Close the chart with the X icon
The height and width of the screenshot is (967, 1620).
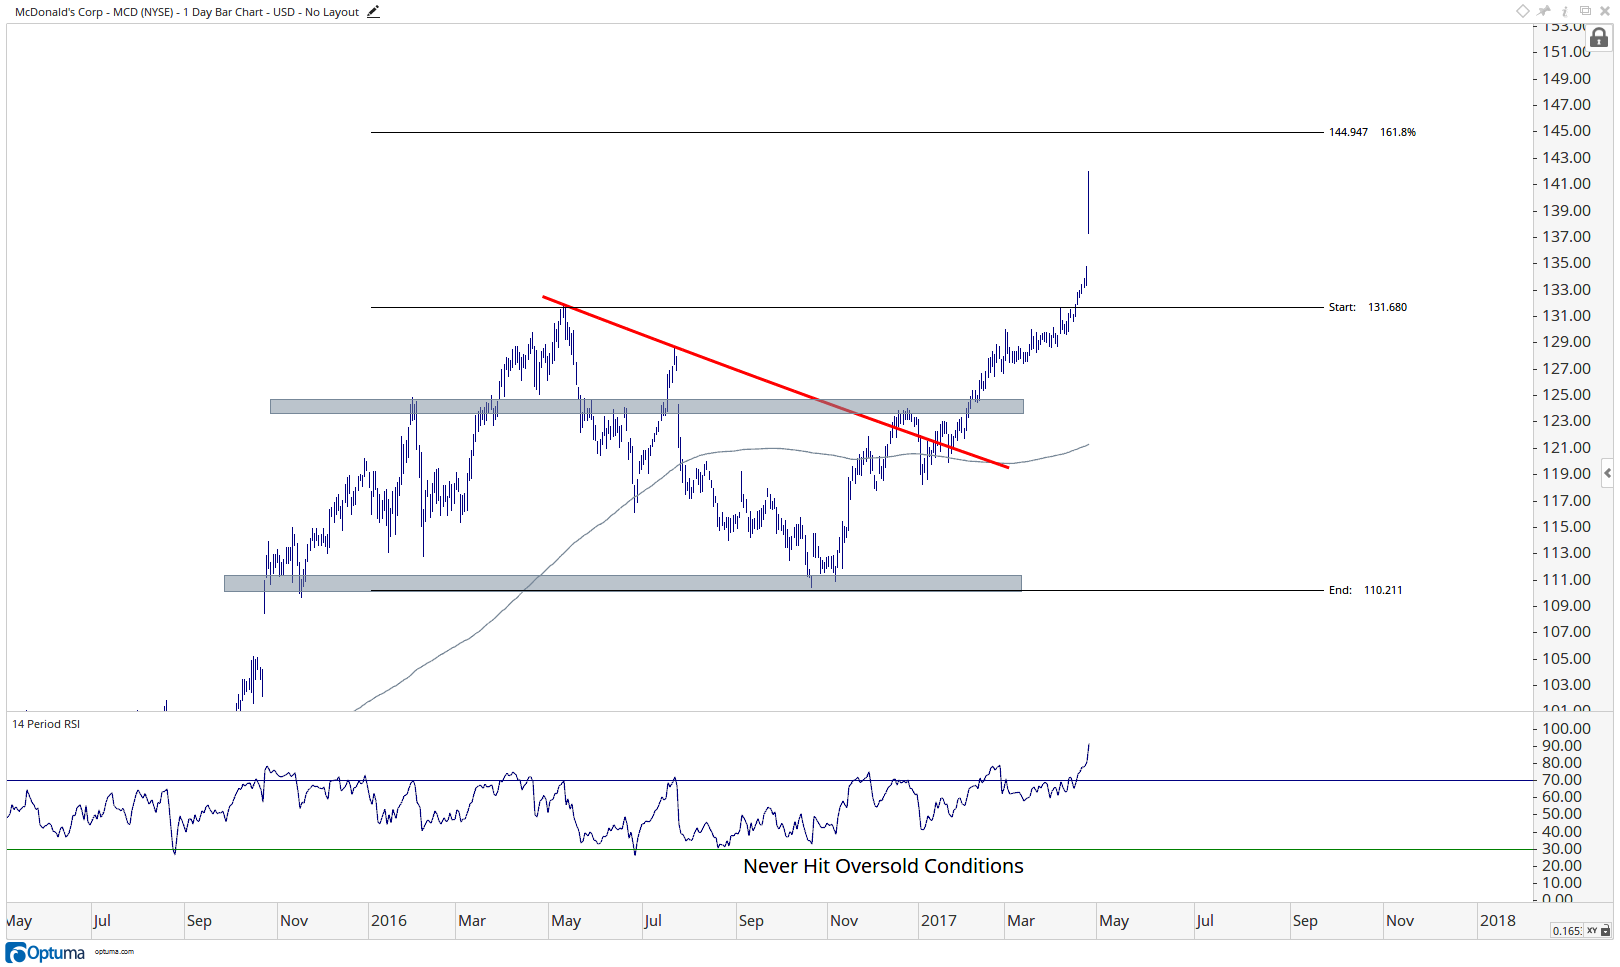(x=1605, y=11)
